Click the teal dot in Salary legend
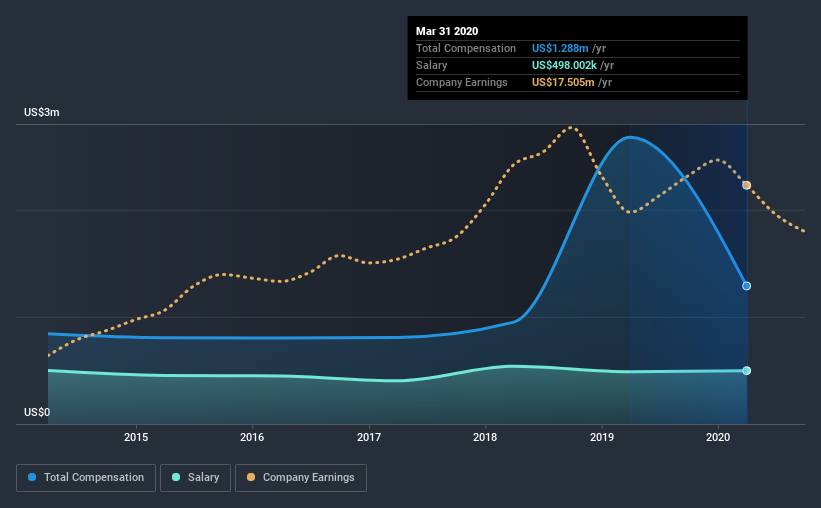The height and width of the screenshot is (508, 821). 176,477
